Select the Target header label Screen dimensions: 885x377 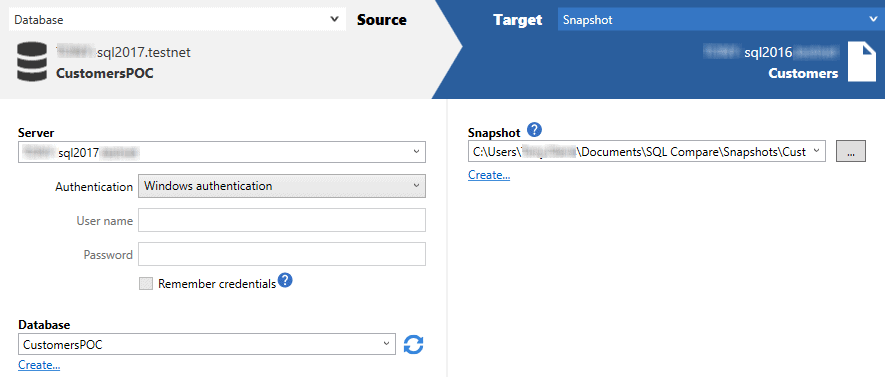point(518,20)
